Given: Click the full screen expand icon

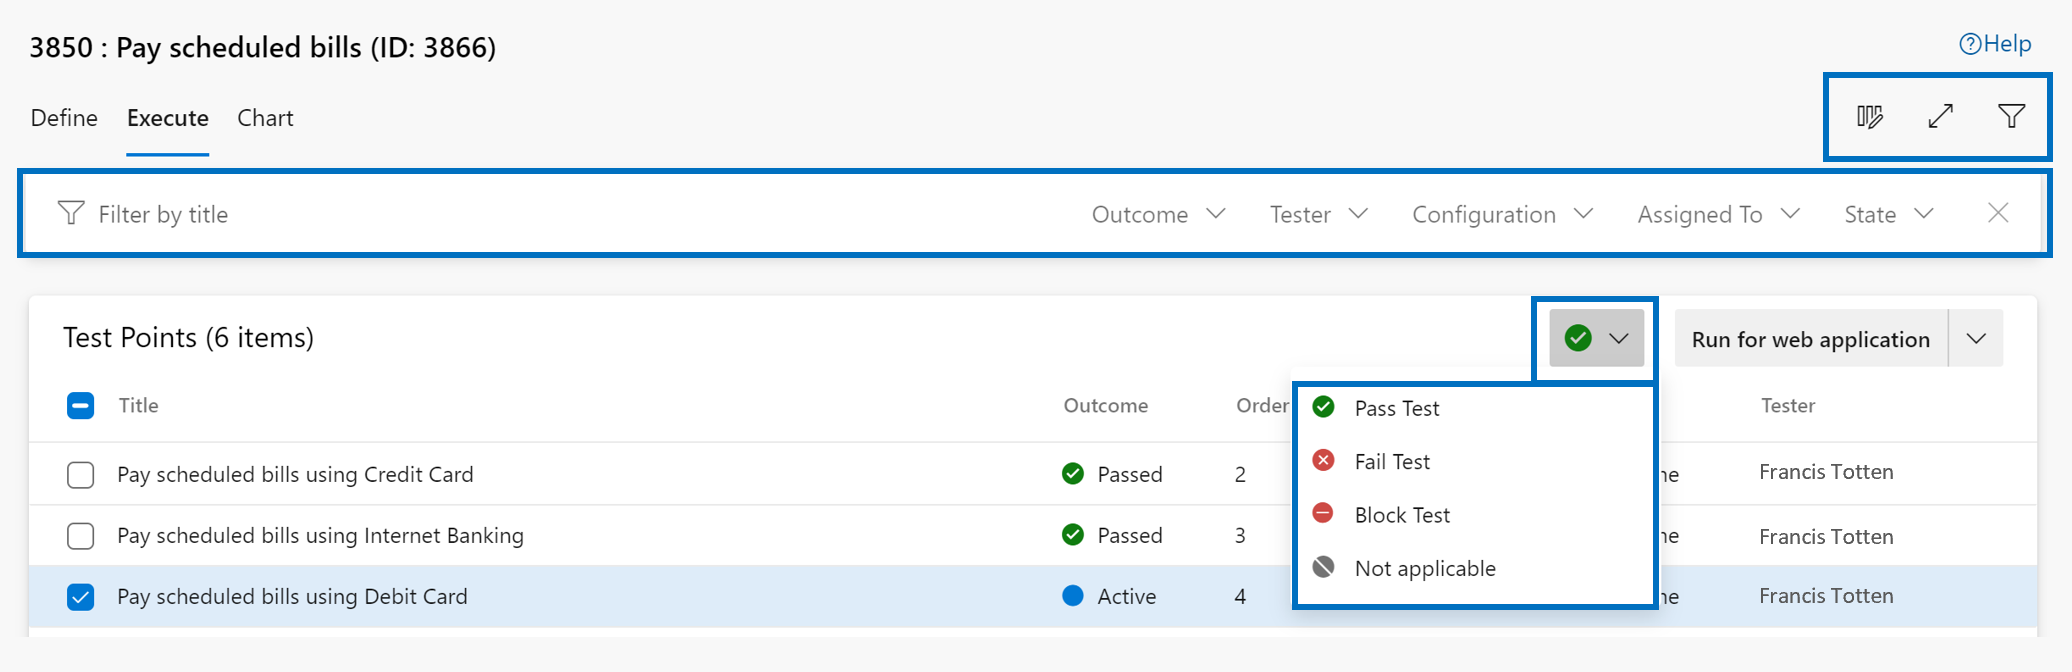Looking at the screenshot, I should 1940,117.
